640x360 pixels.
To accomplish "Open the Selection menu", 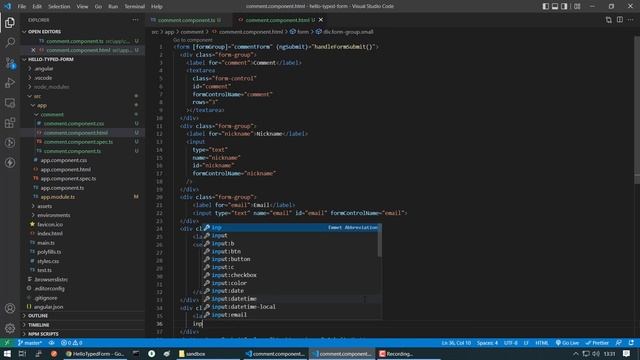I will pos(59,6).
